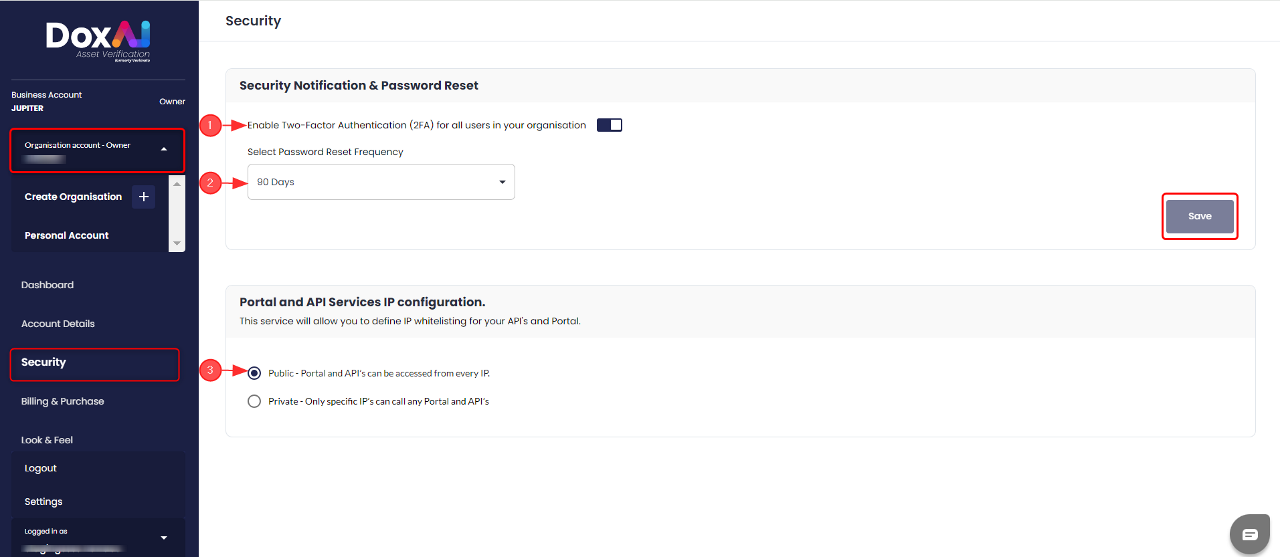Open Password Reset Frequency dropdown
Screen dimensions: 1280x557
[x=381, y=182]
